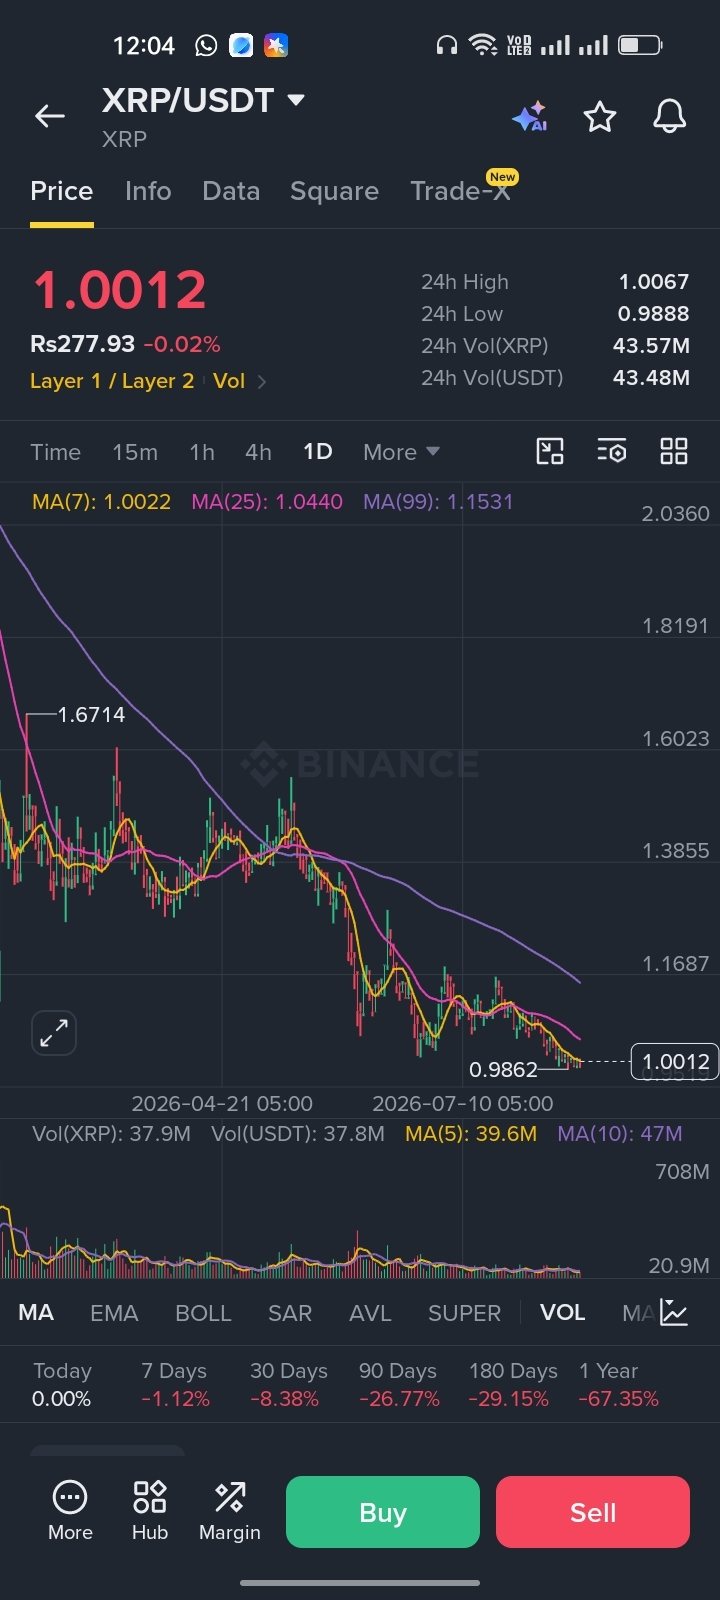Open the chart drawing tools icon
The width and height of the screenshot is (720, 1600).
tap(550, 451)
